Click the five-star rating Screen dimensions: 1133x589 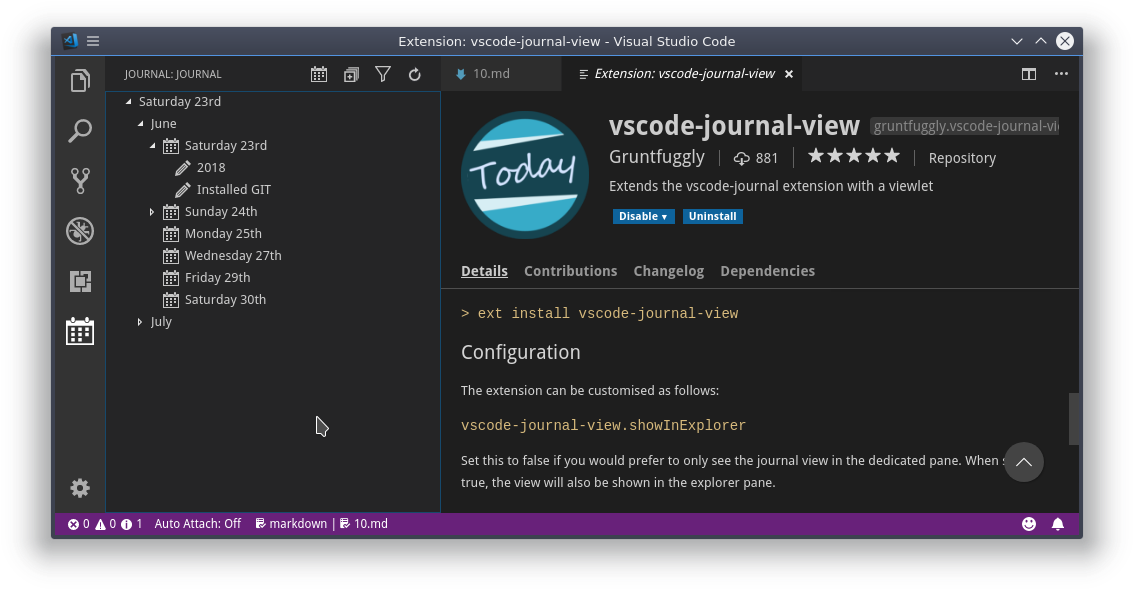(x=853, y=156)
